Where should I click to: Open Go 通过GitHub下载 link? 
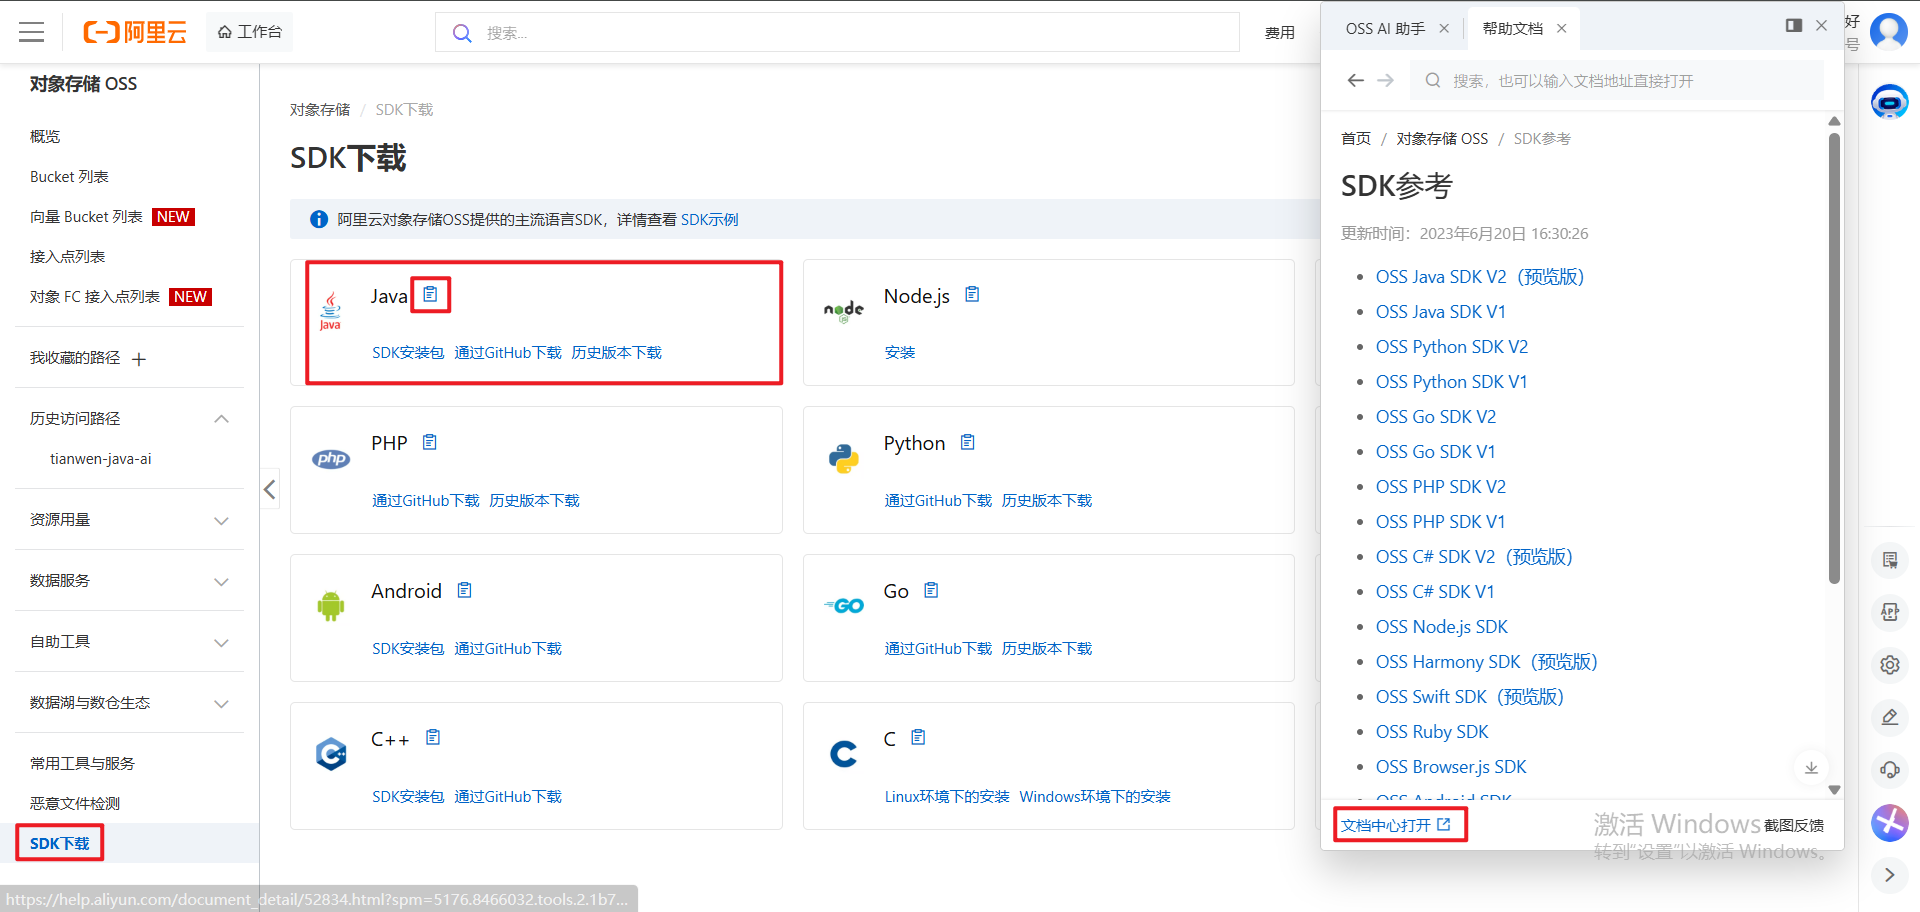(938, 648)
